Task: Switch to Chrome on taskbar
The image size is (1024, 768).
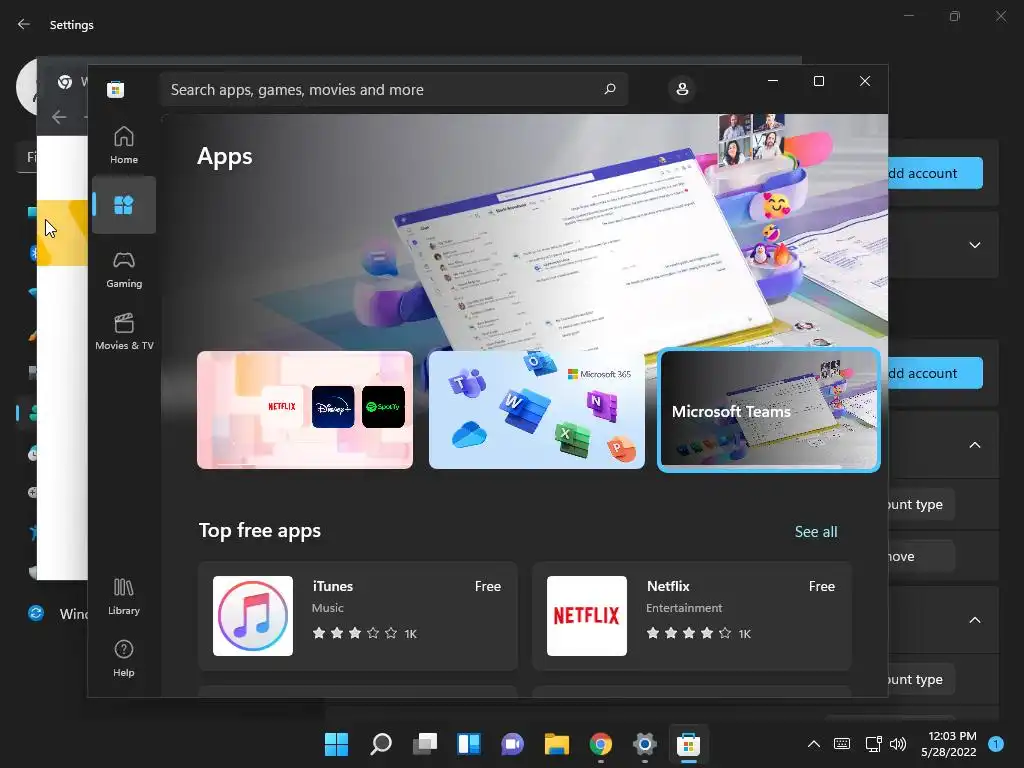Action: point(601,744)
